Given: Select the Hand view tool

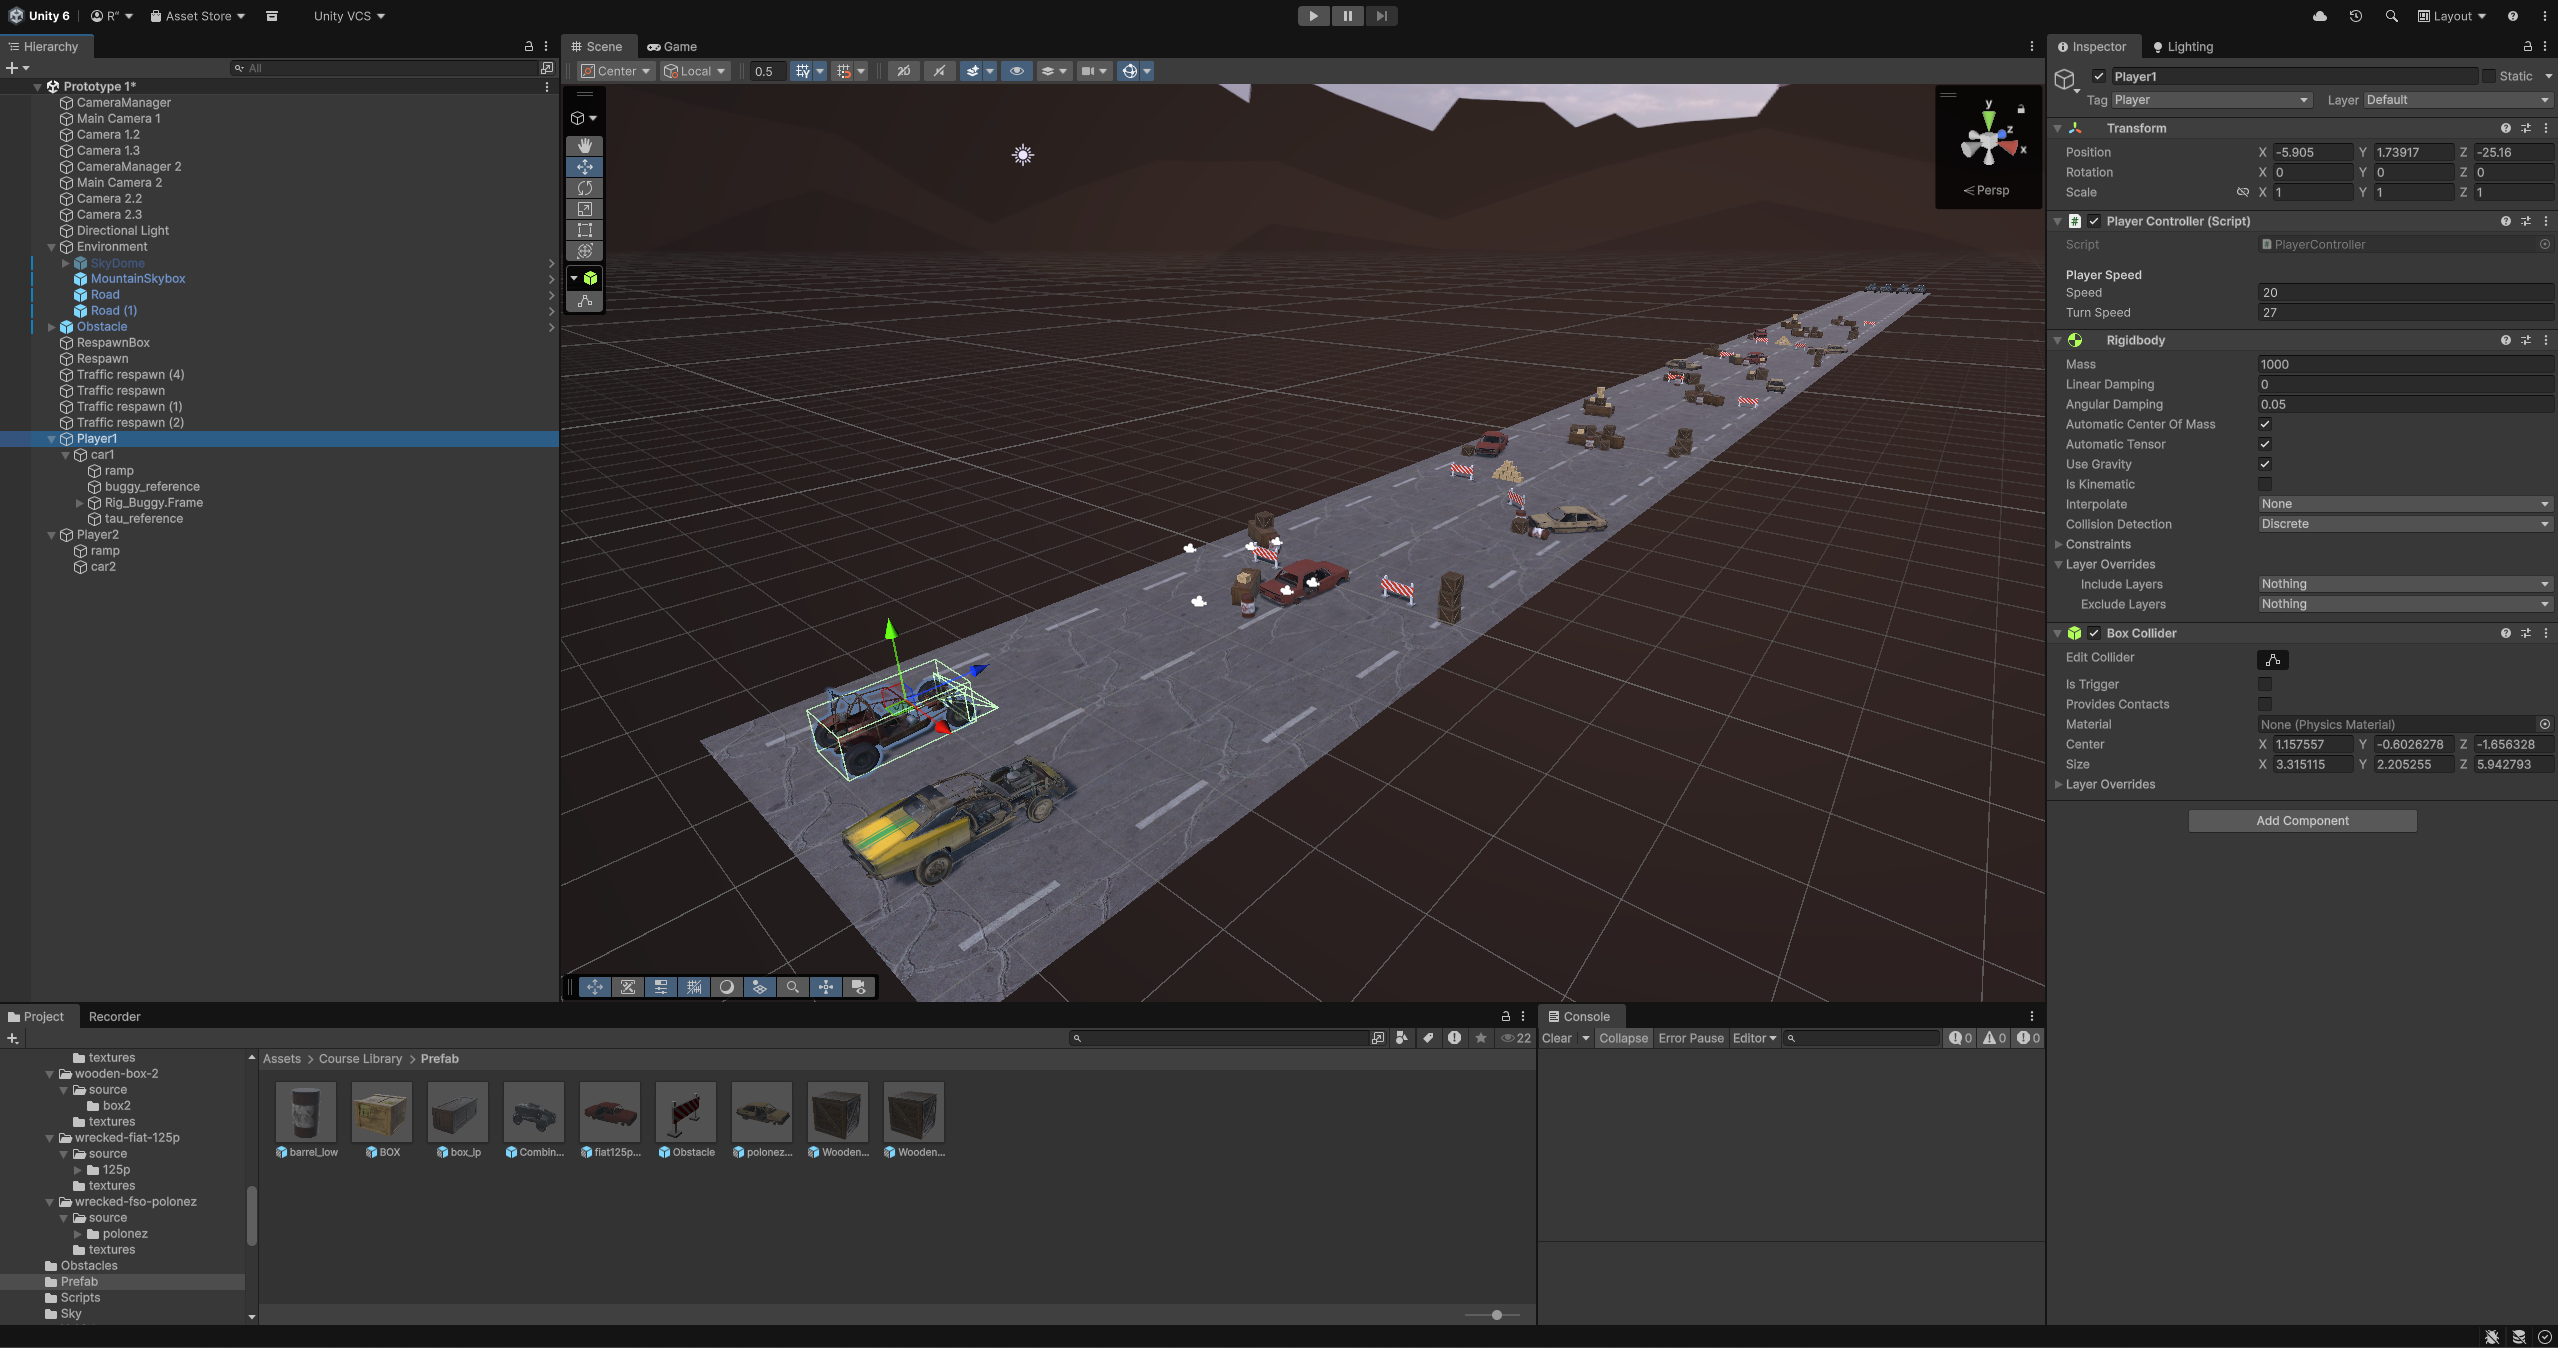Looking at the screenshot, I should pyautogui.click(x=585, y=146).
